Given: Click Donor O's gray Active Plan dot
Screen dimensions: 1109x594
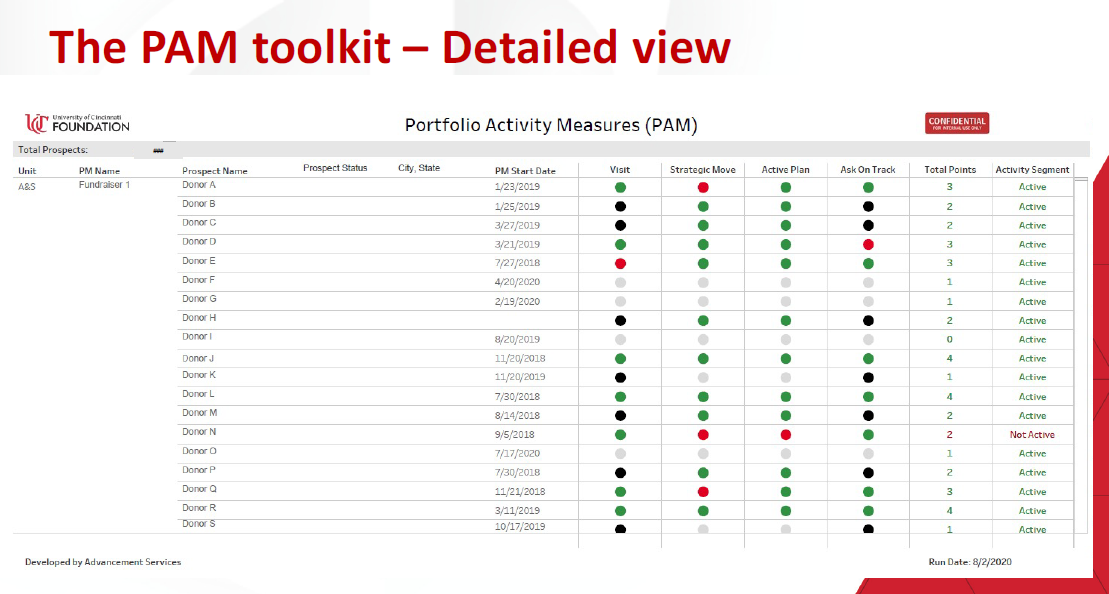Looking at the screenshot, I should 785,453.
